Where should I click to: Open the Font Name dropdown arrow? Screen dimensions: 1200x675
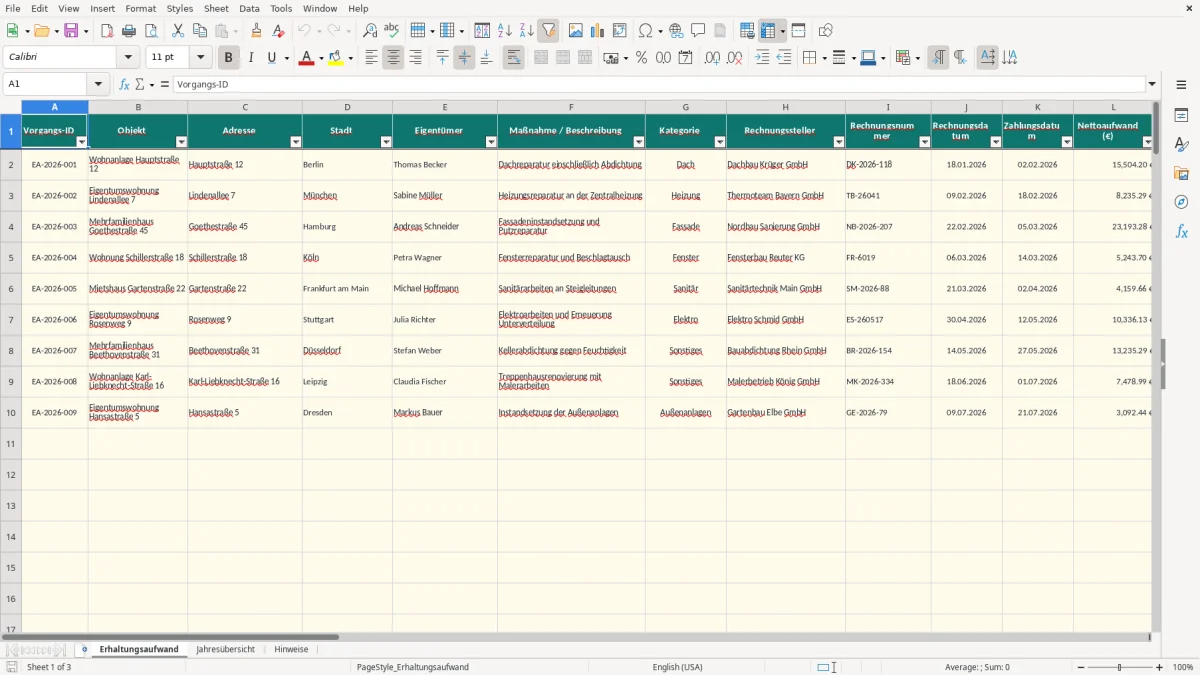click(129, 58)
